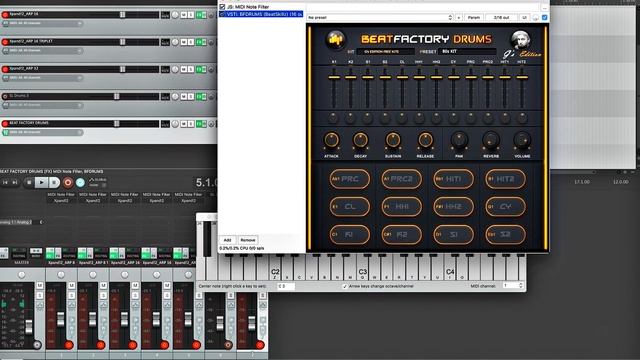
Task: Toggle the plugin bypass checkbox in the FX window
Action: tap(544, 18)
